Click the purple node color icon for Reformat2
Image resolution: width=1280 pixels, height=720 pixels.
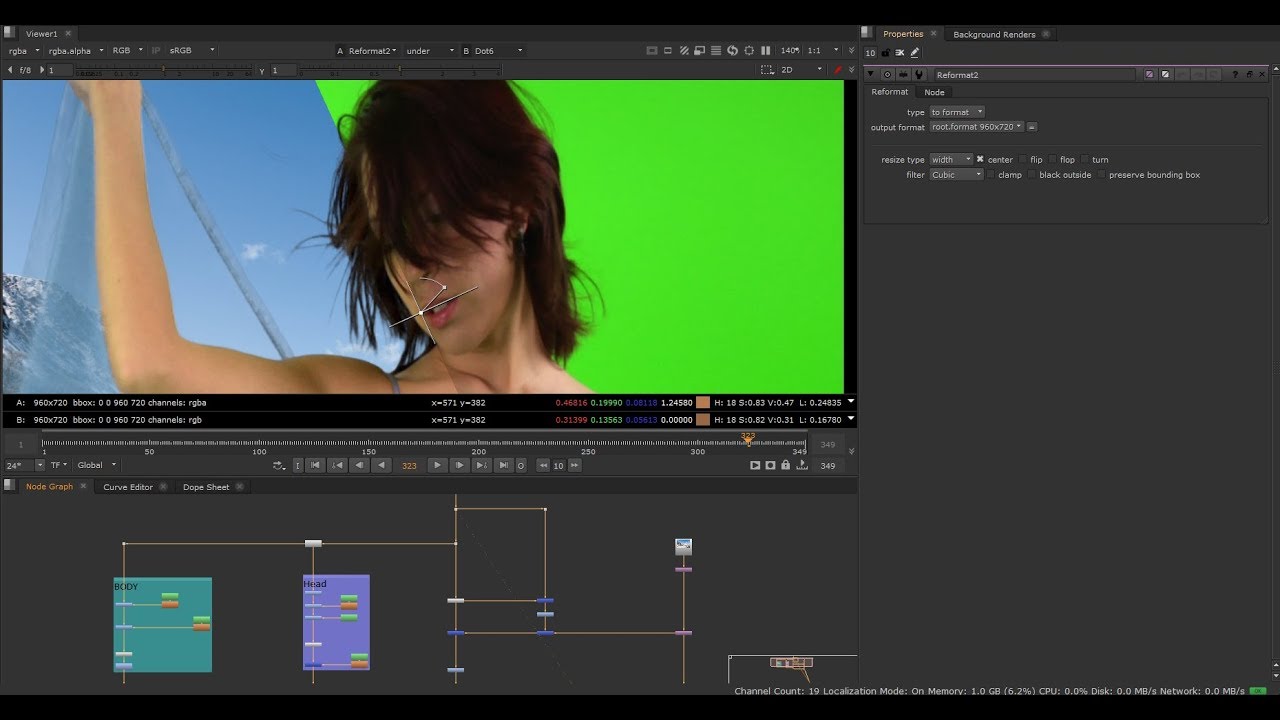pos(1150,75)
